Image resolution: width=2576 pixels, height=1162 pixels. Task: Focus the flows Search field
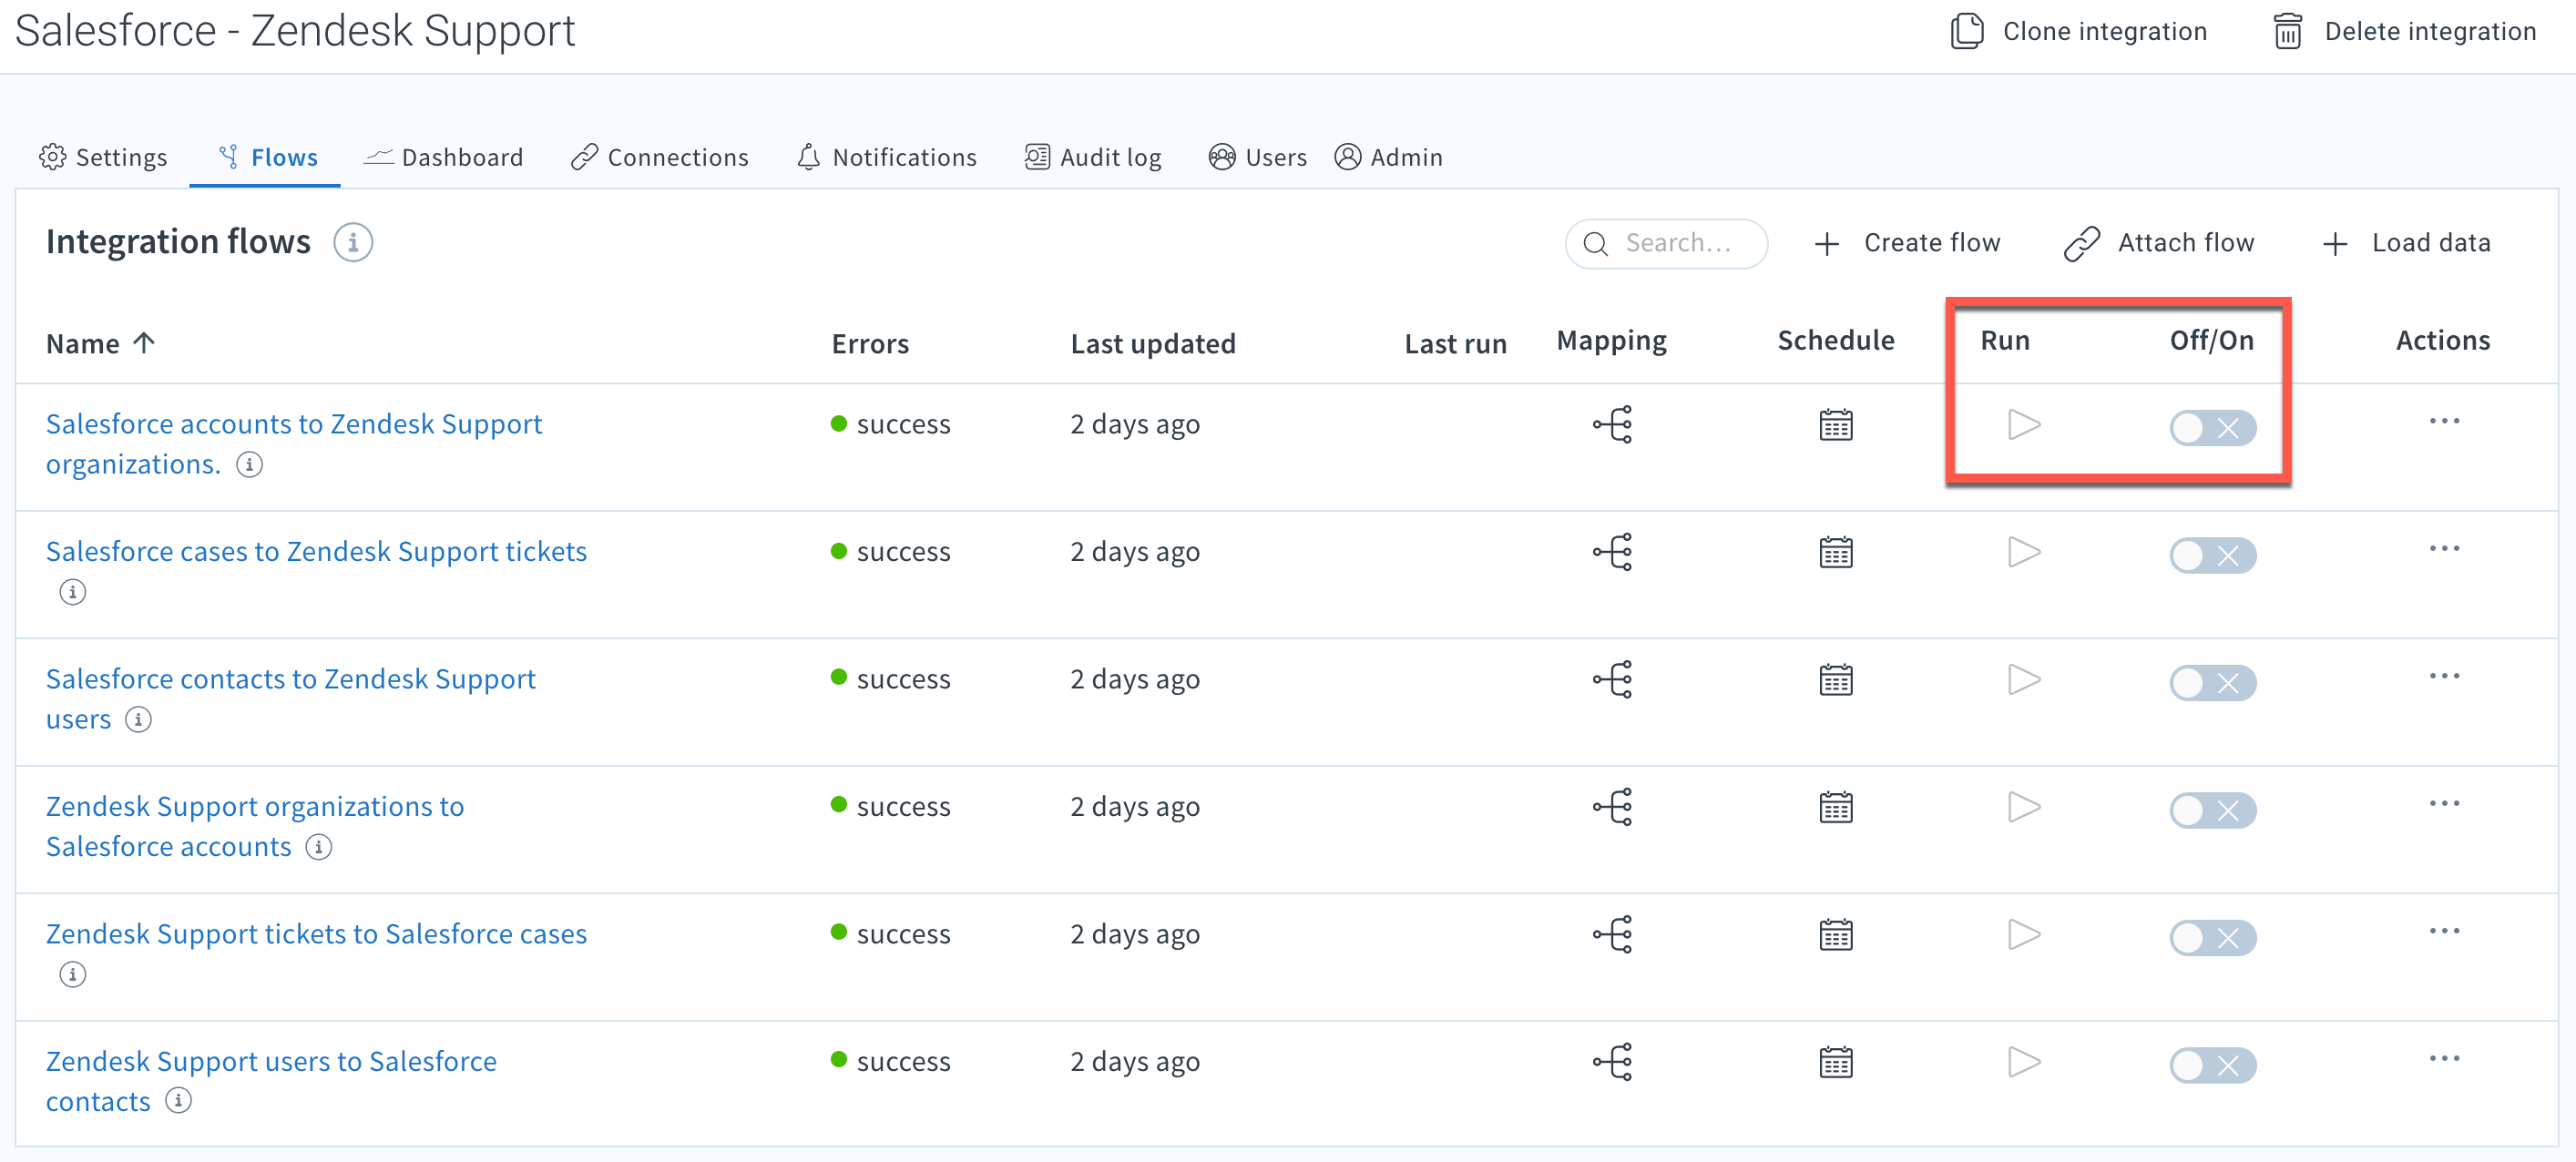(1666, 243)
